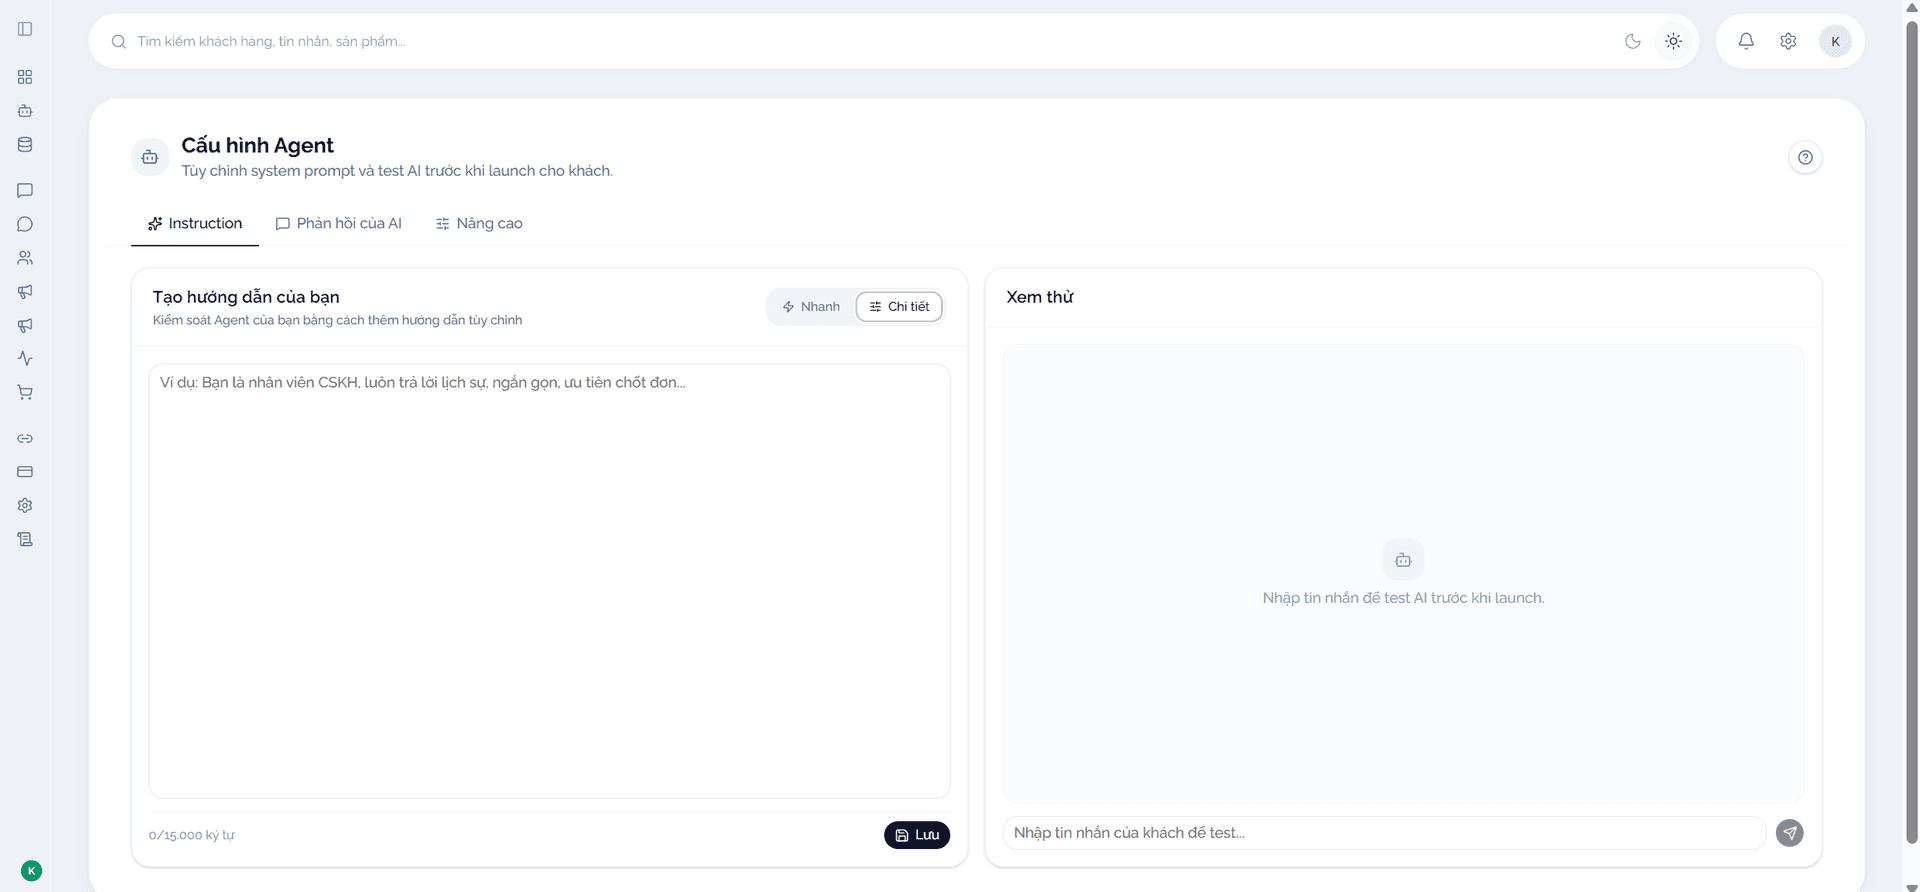The image size is (1920, 892).
Task: Select the Chi tiết detailed mode
Action: click(x=899, y=307)
